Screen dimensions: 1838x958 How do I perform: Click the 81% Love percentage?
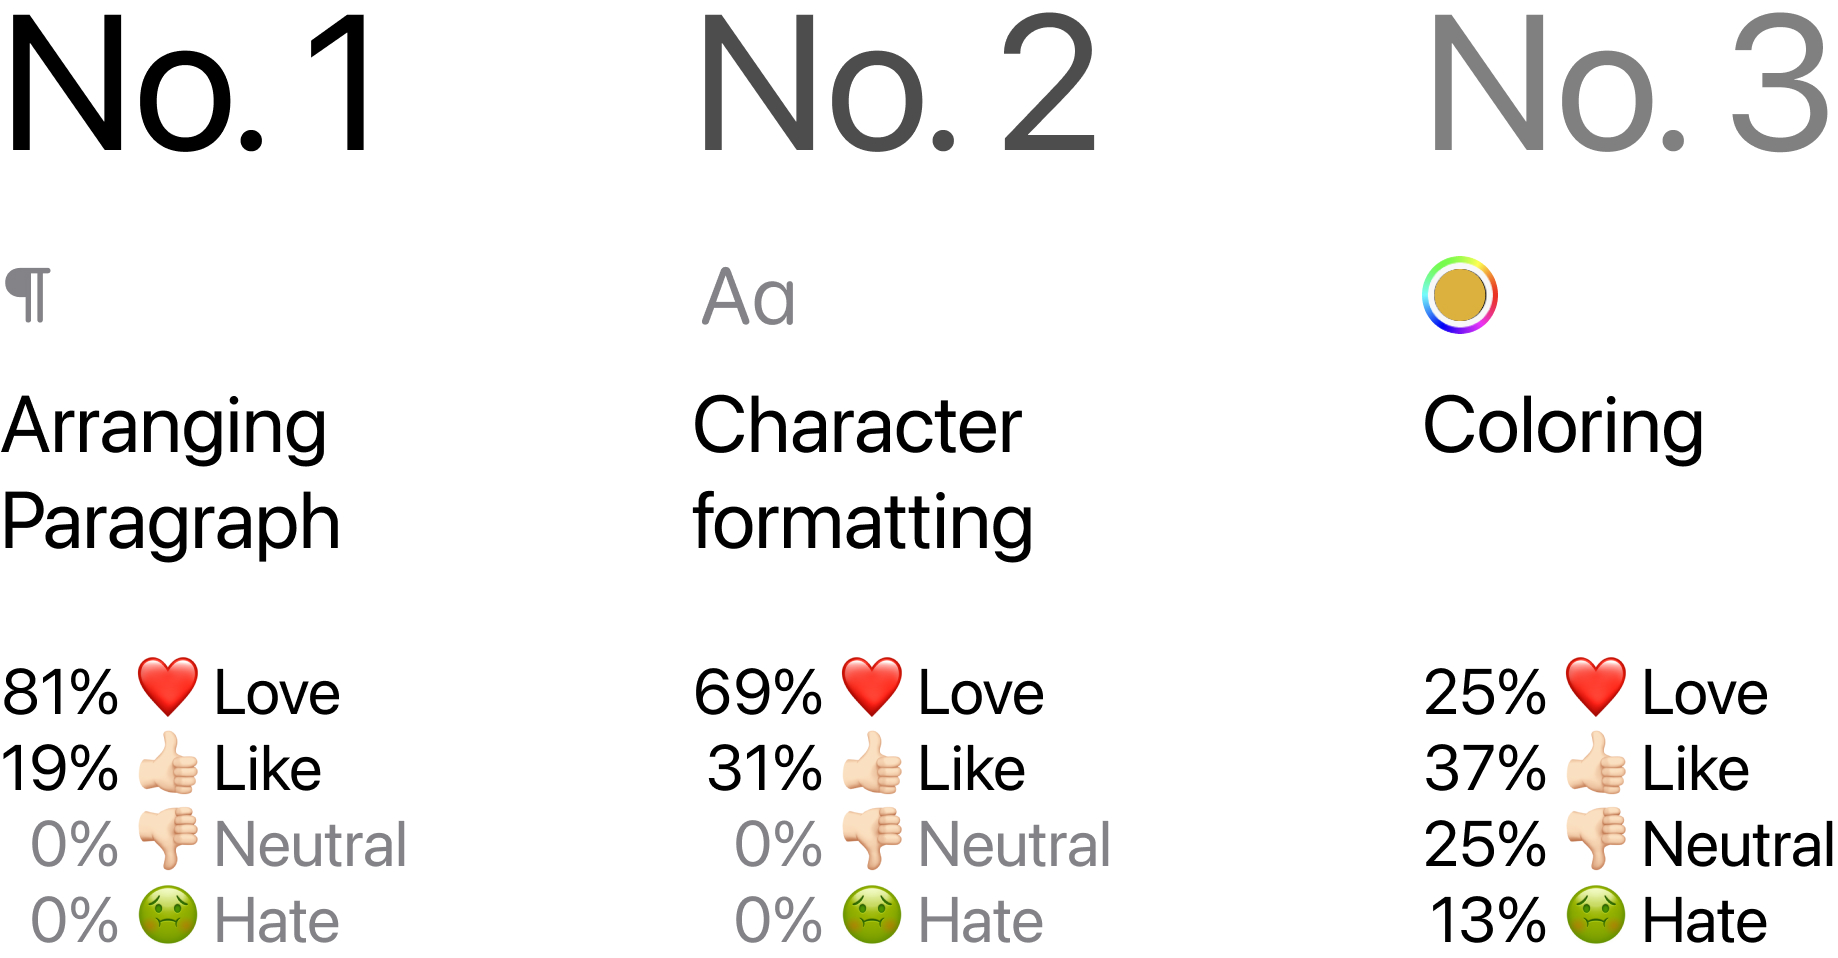click(x=60, y=692)
